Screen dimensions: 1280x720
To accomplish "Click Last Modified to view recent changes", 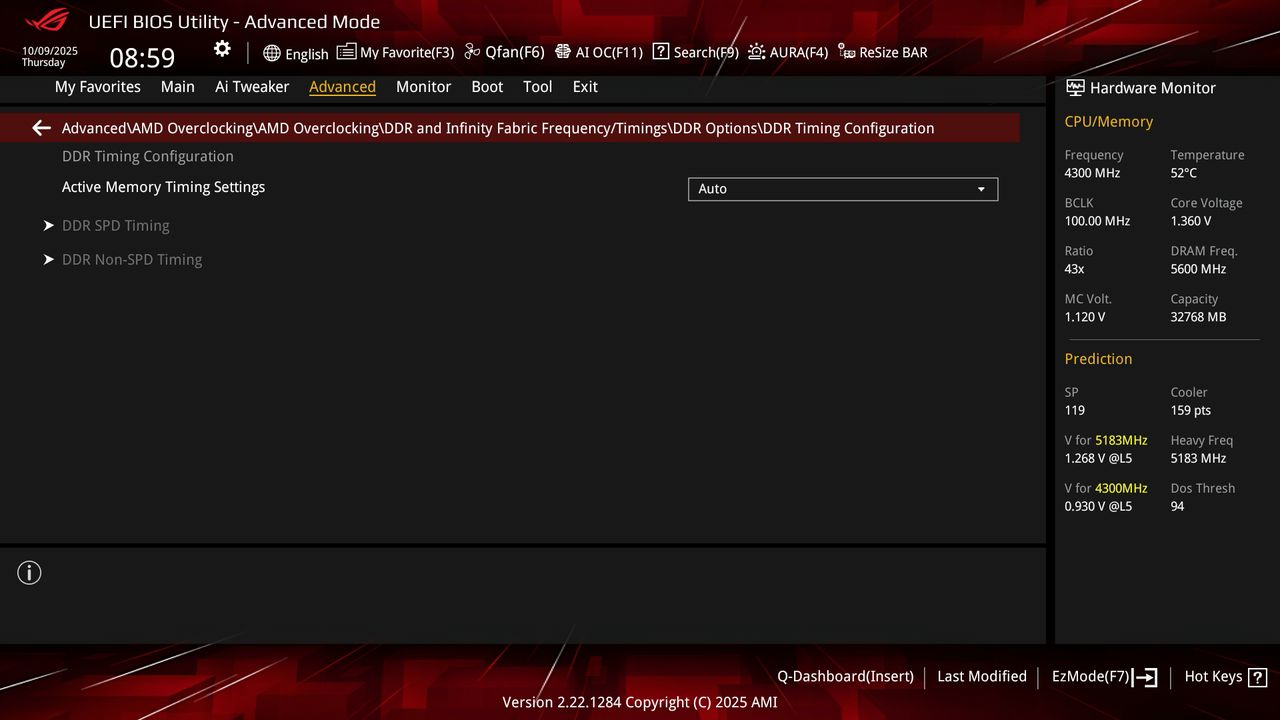I will coord(981,677).
